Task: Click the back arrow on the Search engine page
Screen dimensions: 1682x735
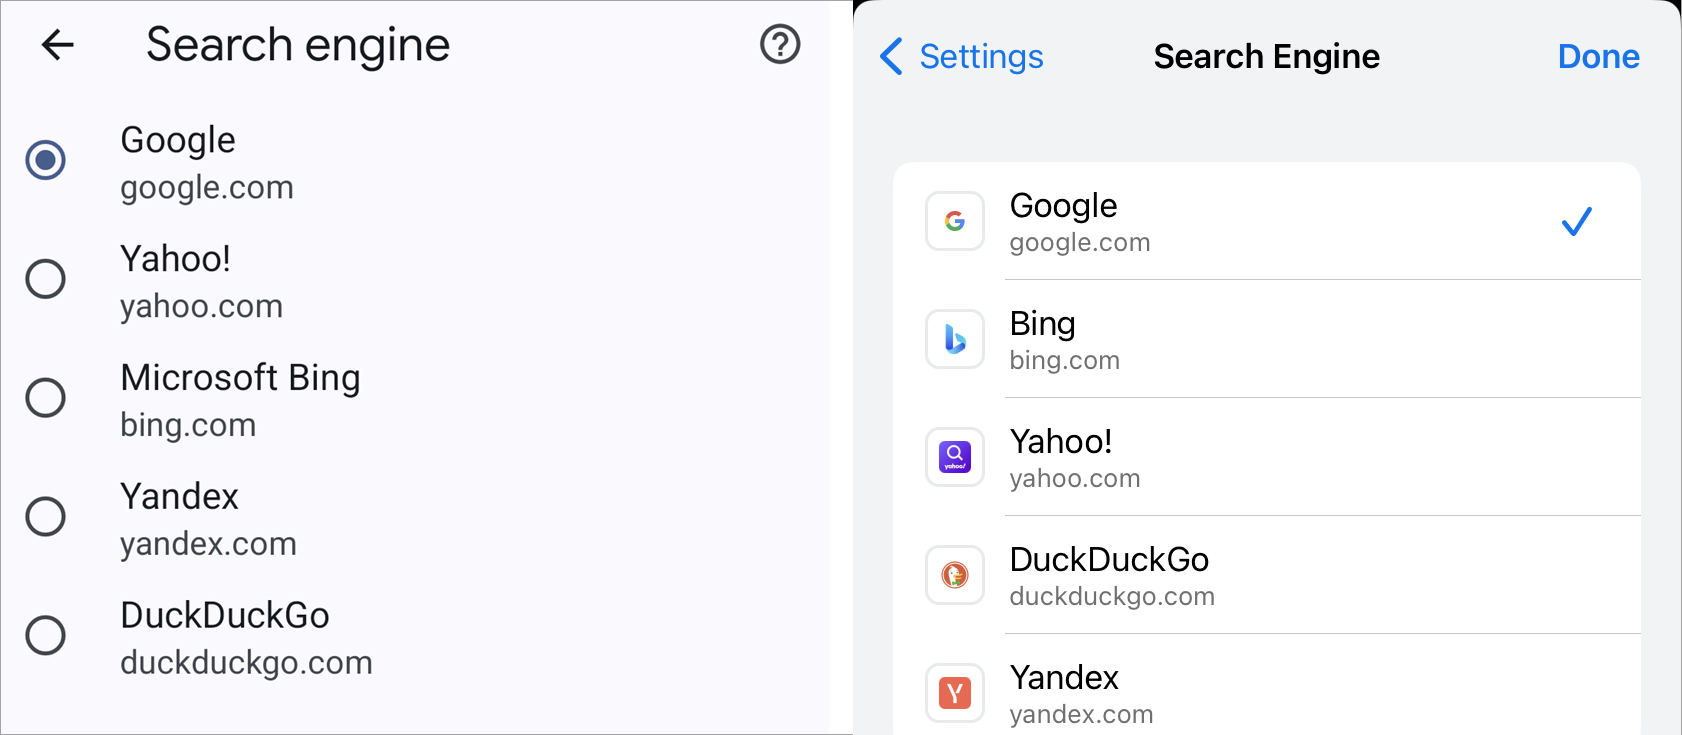Action: [57, 45]
